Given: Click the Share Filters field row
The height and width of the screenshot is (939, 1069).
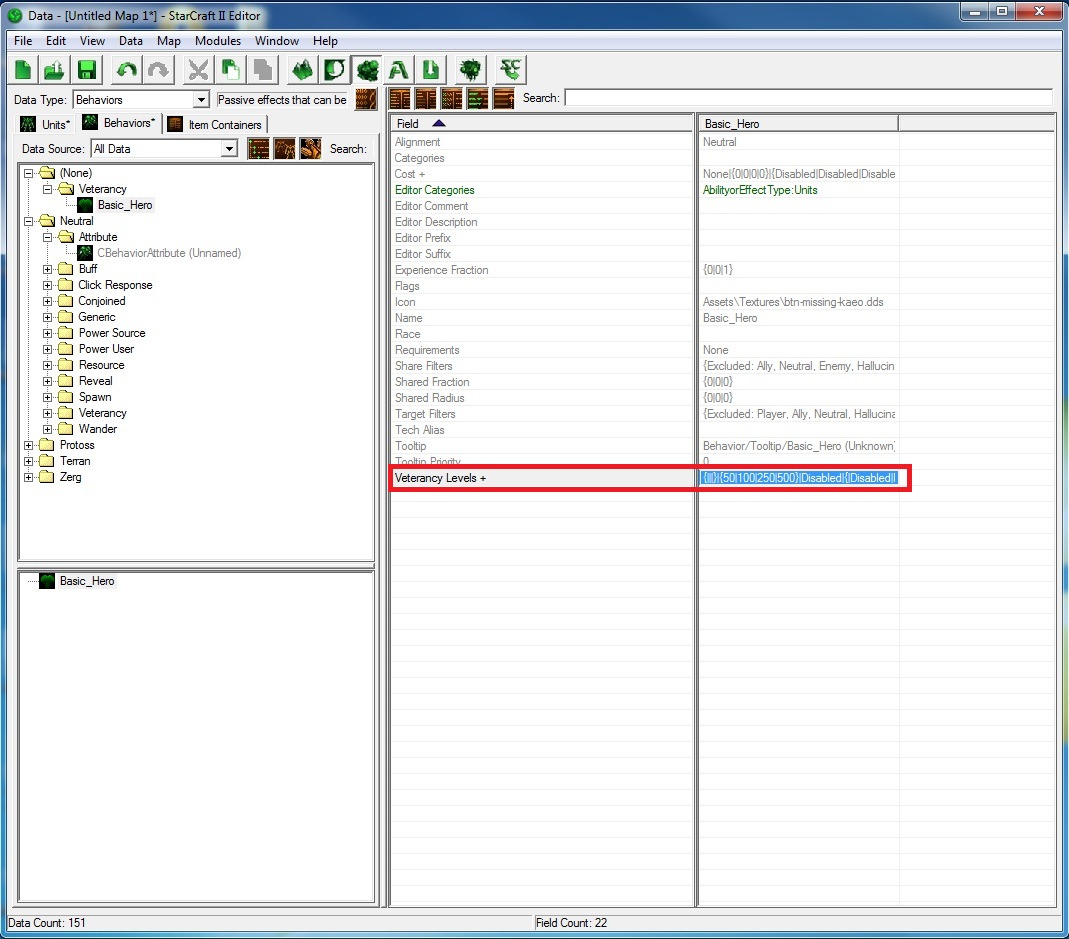Looking at the screenshot, I should (x=542, y=366).
